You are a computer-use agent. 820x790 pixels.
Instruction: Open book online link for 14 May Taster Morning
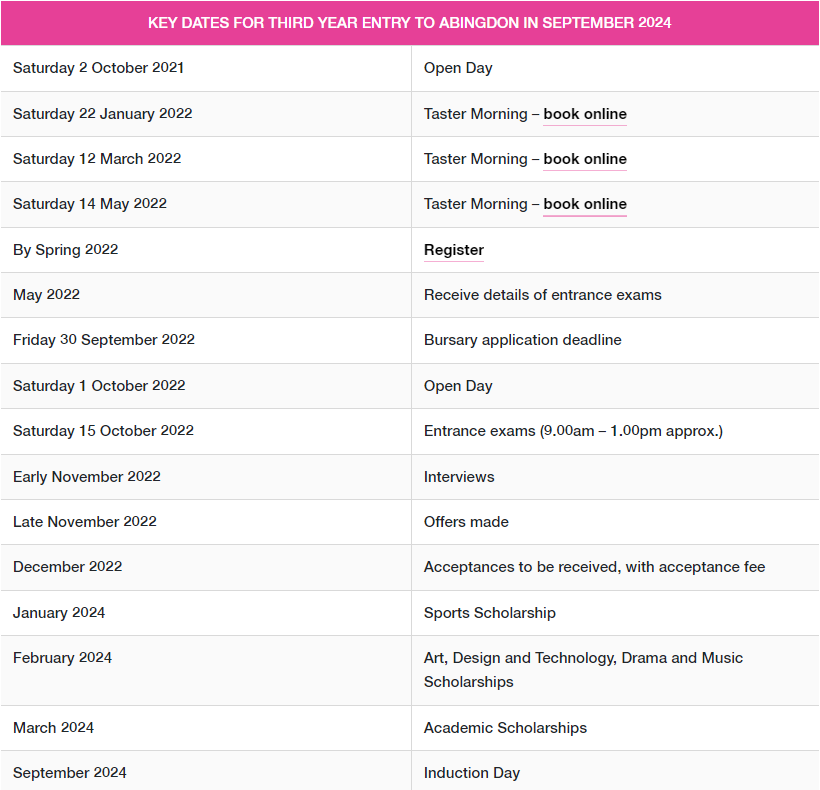(585, 204)
